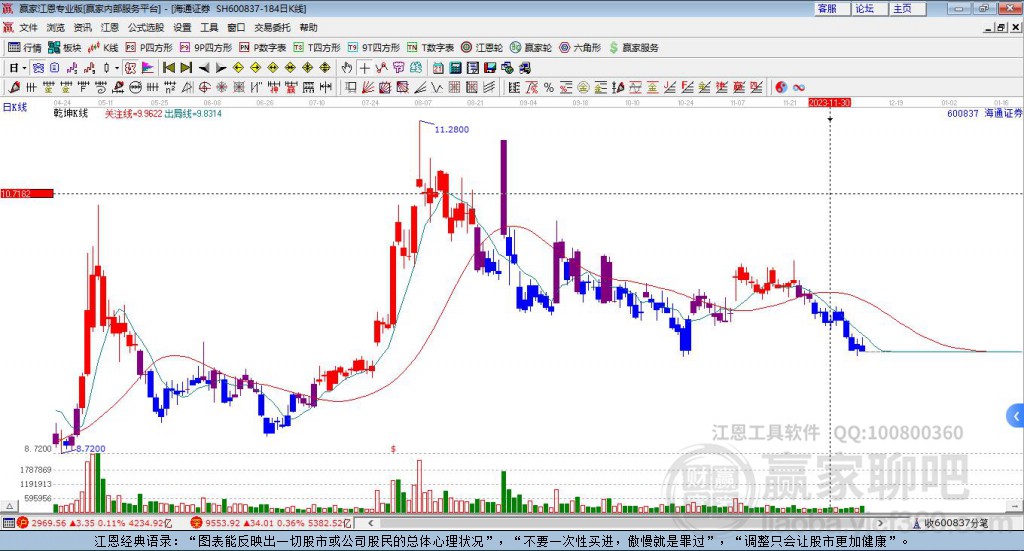Toggle the crosshair cursor tool
The height and width of the screenshot is (551, 1024).
(364, 68)
